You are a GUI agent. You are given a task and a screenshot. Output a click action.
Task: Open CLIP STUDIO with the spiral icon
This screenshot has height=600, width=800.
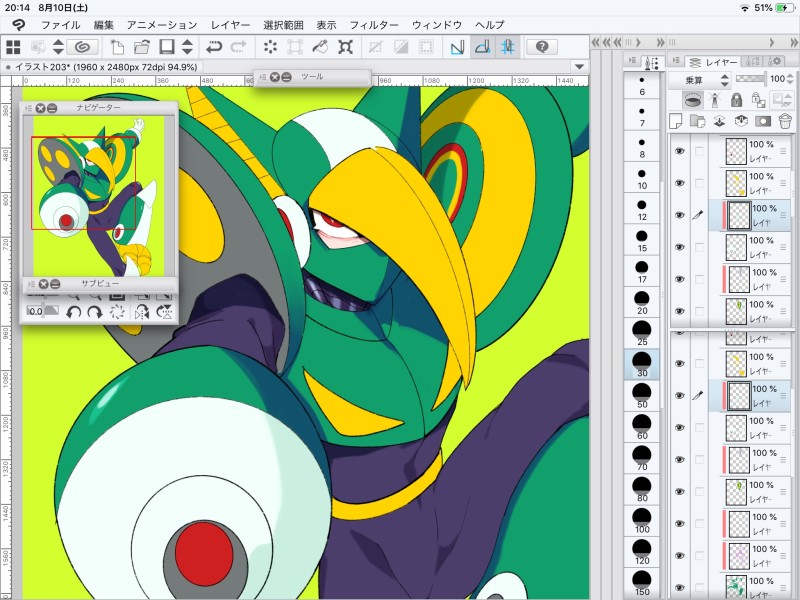click(82, 47)
